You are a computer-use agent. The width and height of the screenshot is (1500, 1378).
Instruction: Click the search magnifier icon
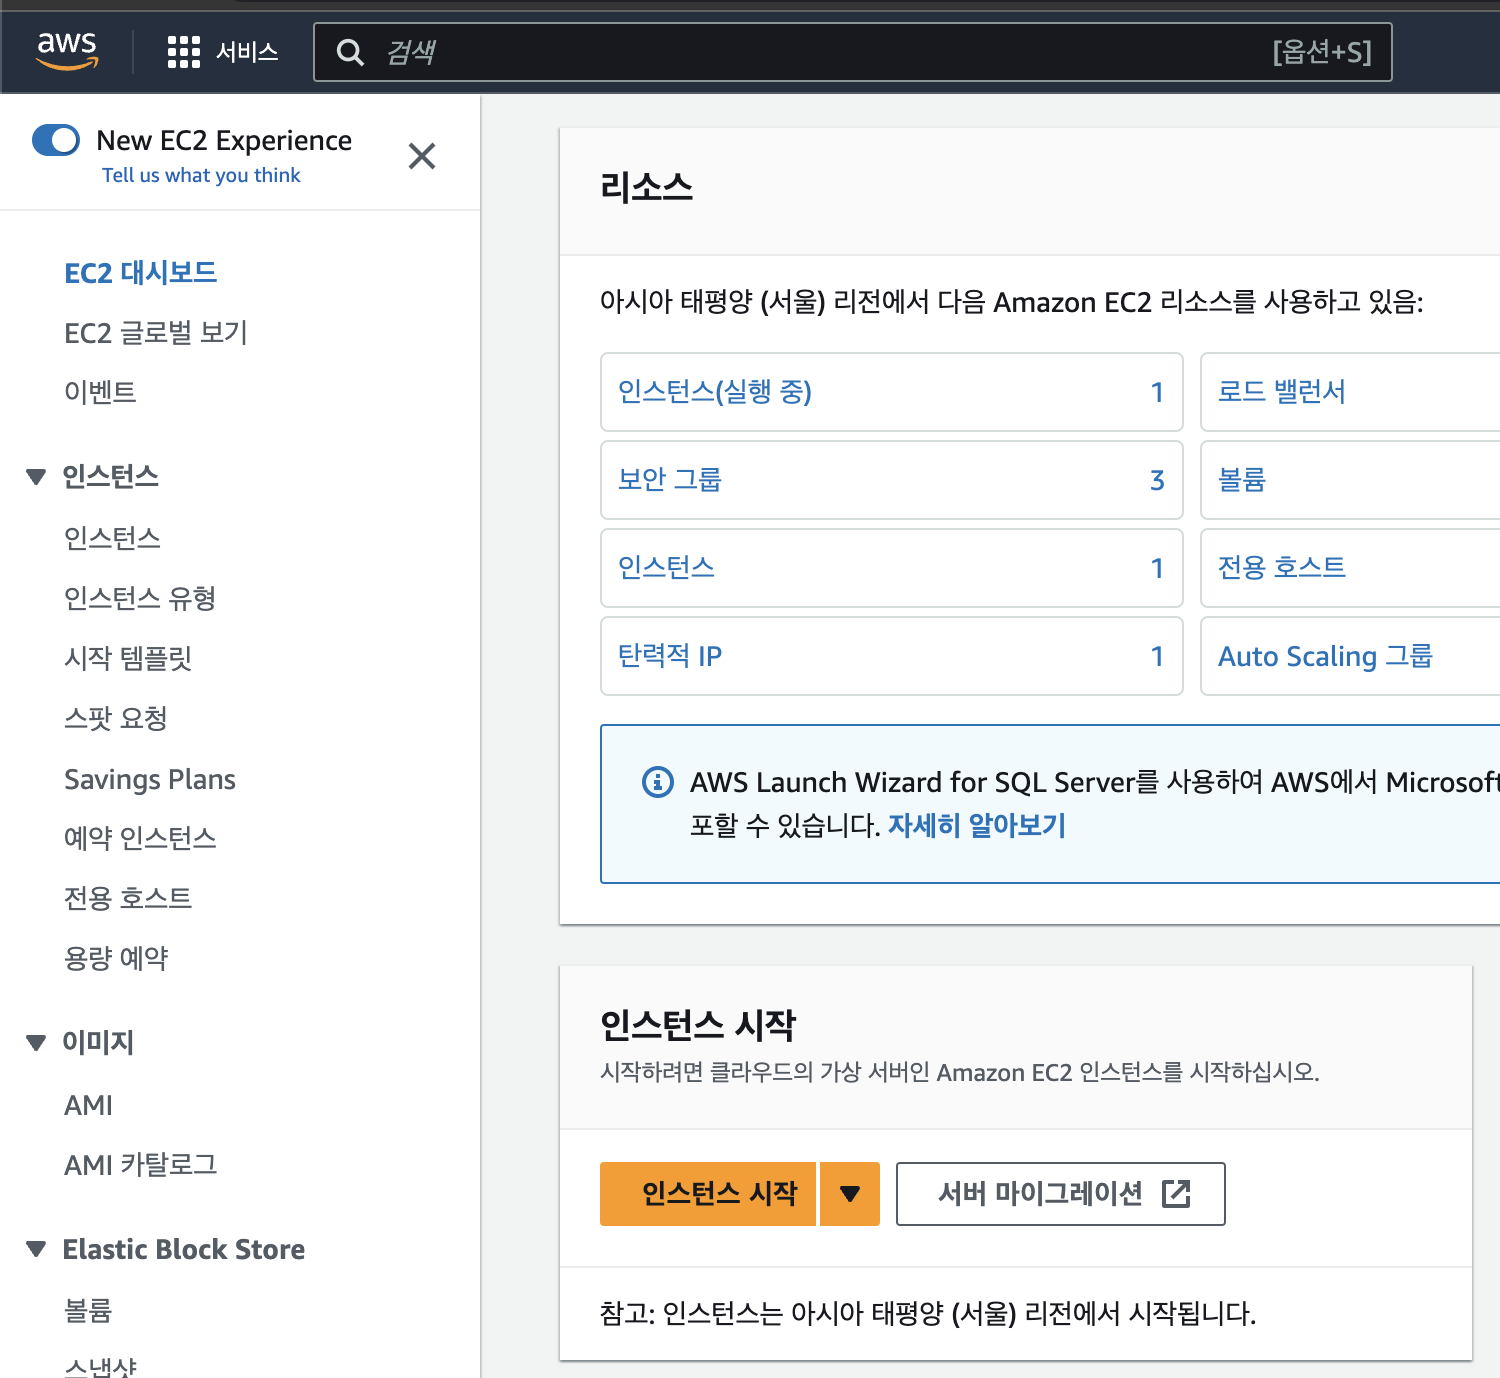click(349, 52)
